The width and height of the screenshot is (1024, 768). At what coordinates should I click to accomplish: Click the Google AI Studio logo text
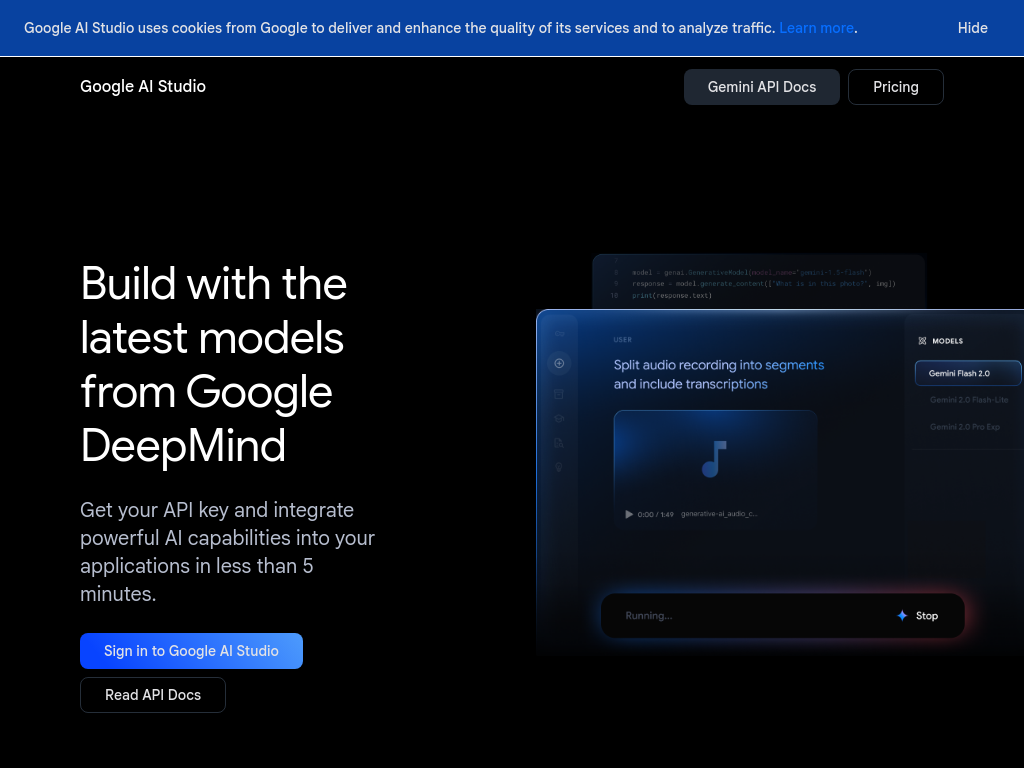pyautogui.click(x=143, y=87)
